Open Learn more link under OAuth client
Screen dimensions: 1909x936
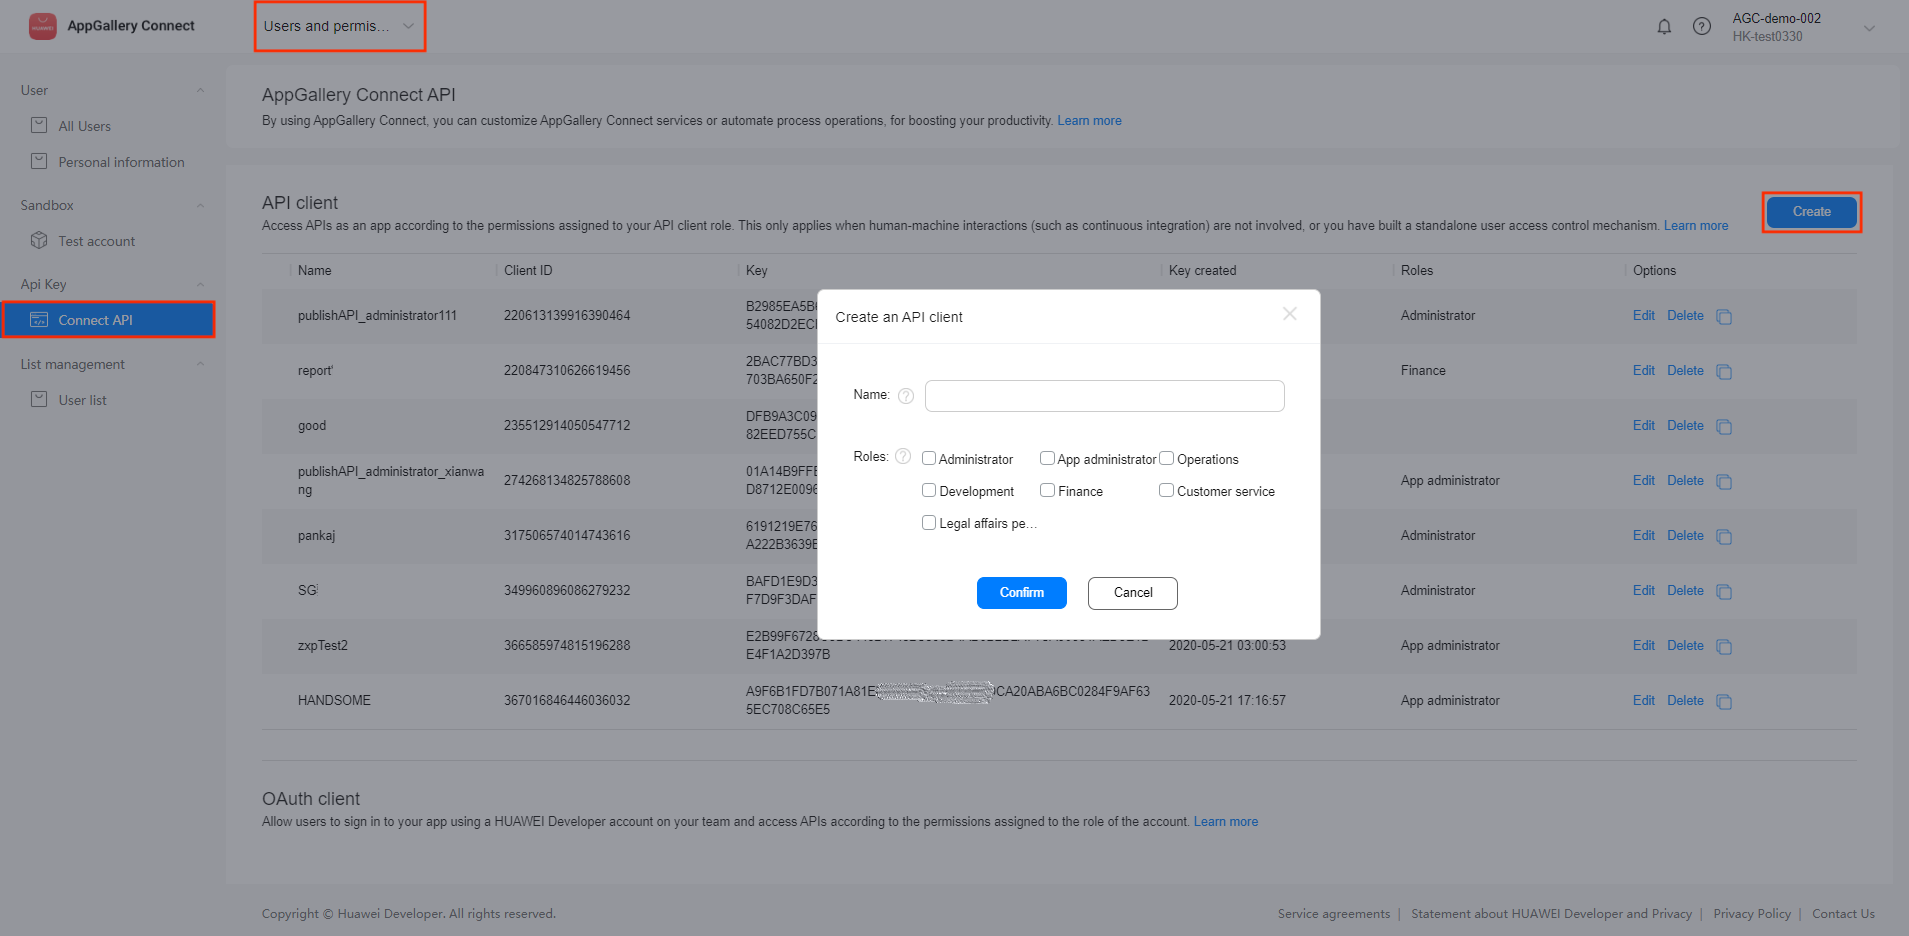click(1226, 822)
